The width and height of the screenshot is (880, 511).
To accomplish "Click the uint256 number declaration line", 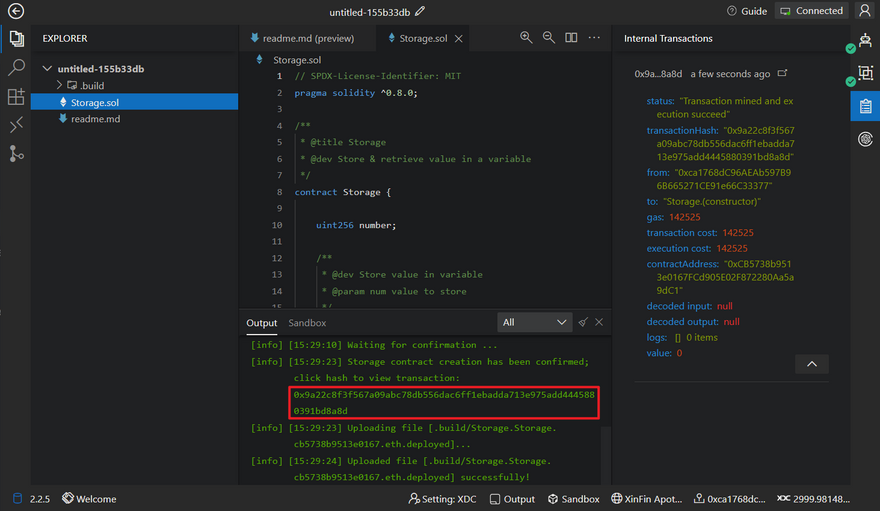I will (x=356, y=225).
